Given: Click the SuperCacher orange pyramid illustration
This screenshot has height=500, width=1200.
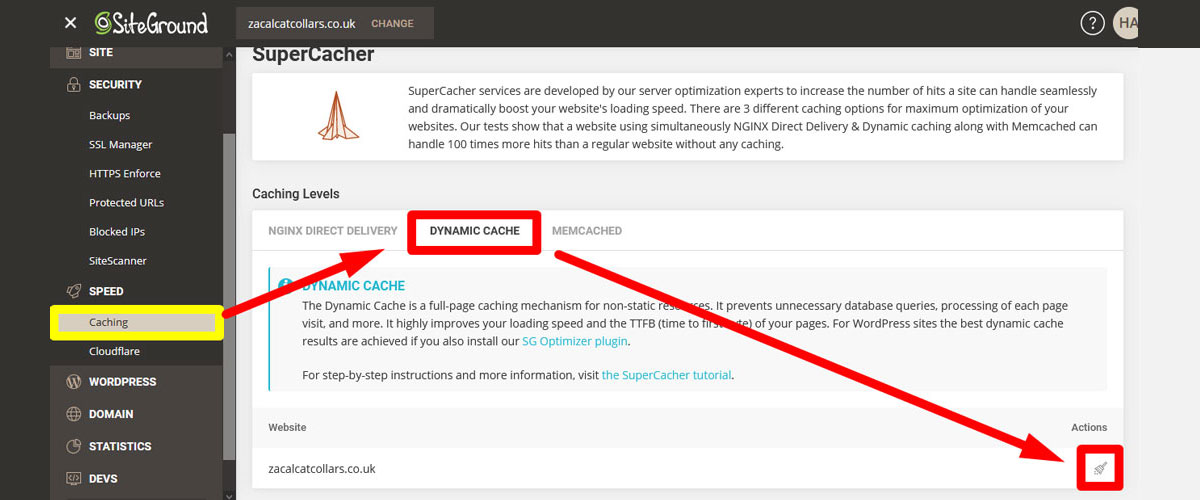Looking at the screenshot, I should 338,116.
